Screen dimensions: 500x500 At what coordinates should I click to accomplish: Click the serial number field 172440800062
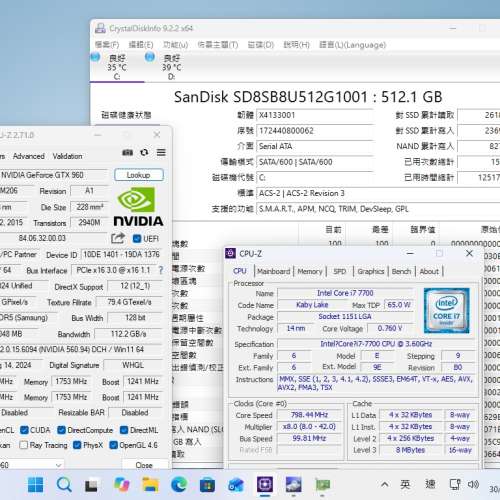click(315, 131)
